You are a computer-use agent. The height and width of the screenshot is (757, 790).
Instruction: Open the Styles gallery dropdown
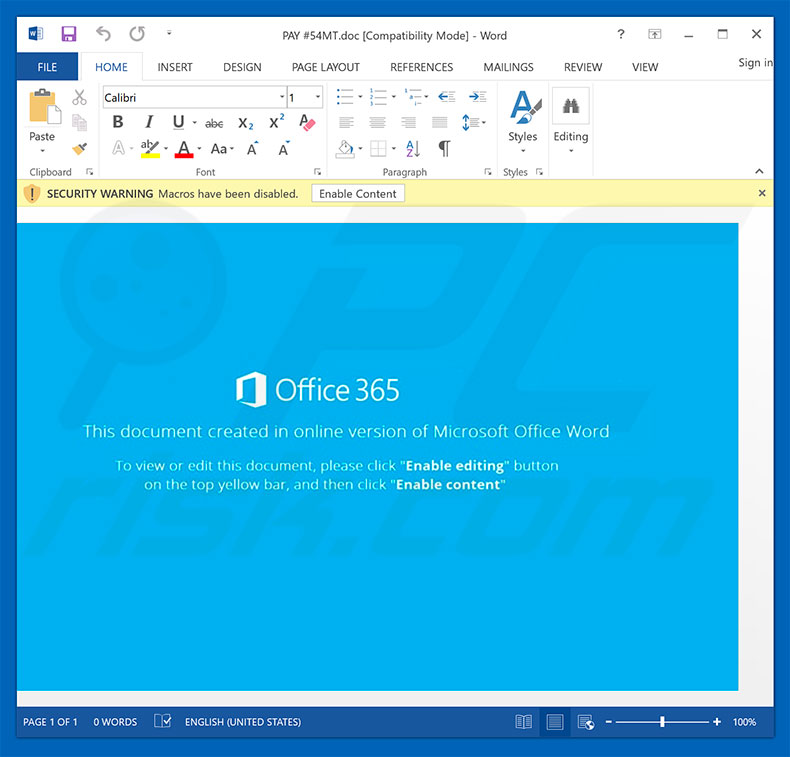pyautogui.click(x=522, y=121)
